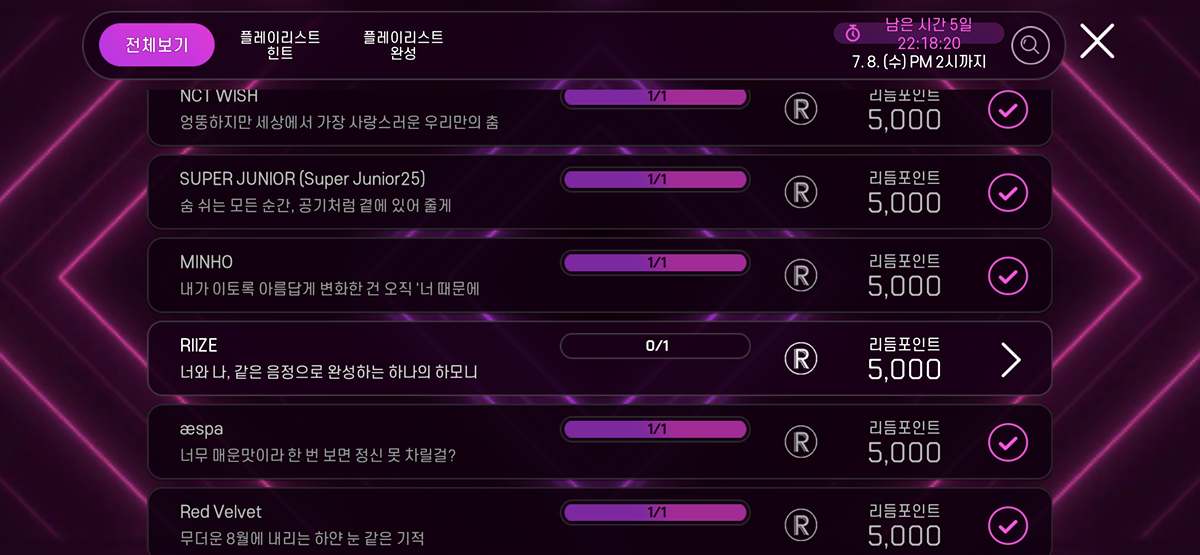Viewport: 1200px width, 555px height.
Task: Toggle the completed checkmark for SUPER JUNIOR
Action: [1008, 191]
